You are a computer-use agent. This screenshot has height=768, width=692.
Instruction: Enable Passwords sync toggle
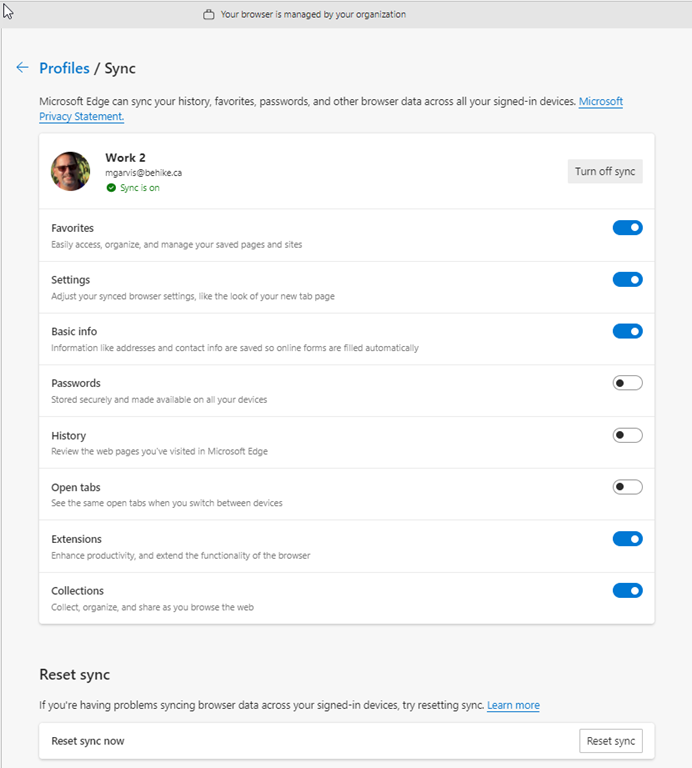click(x=627, y=383)
